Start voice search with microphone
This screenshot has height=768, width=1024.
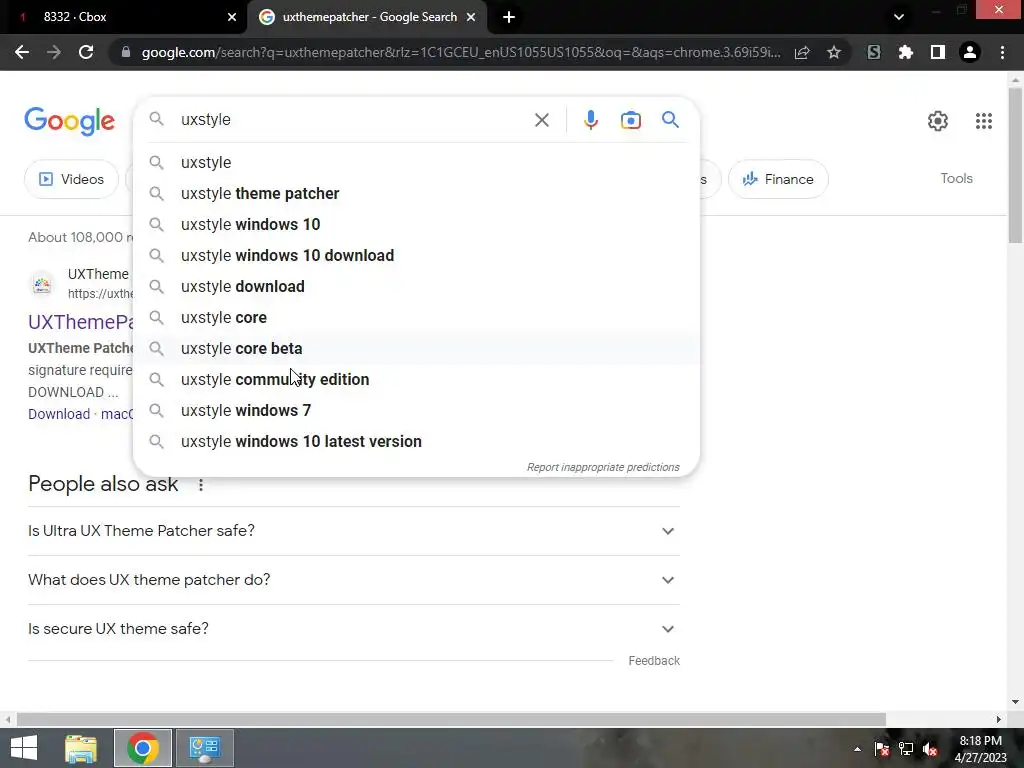click(591, 120)
